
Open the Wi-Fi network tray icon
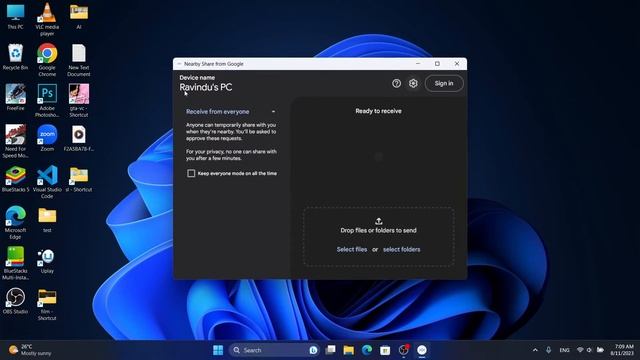(x=580, y=350)
